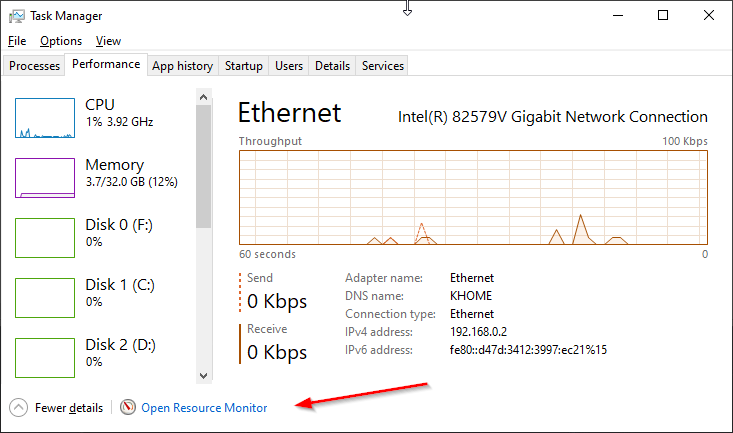Image resolution: width=733 pixels, height=433 pixels.
Task: Click the sidebar scroll up arrow
Action: pyautogui.click(x=203, y=97)
